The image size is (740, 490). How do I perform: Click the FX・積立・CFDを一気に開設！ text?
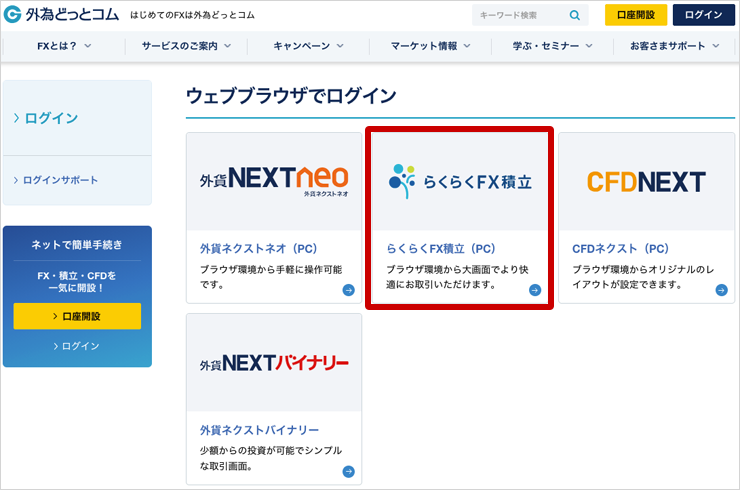point(77,281)
